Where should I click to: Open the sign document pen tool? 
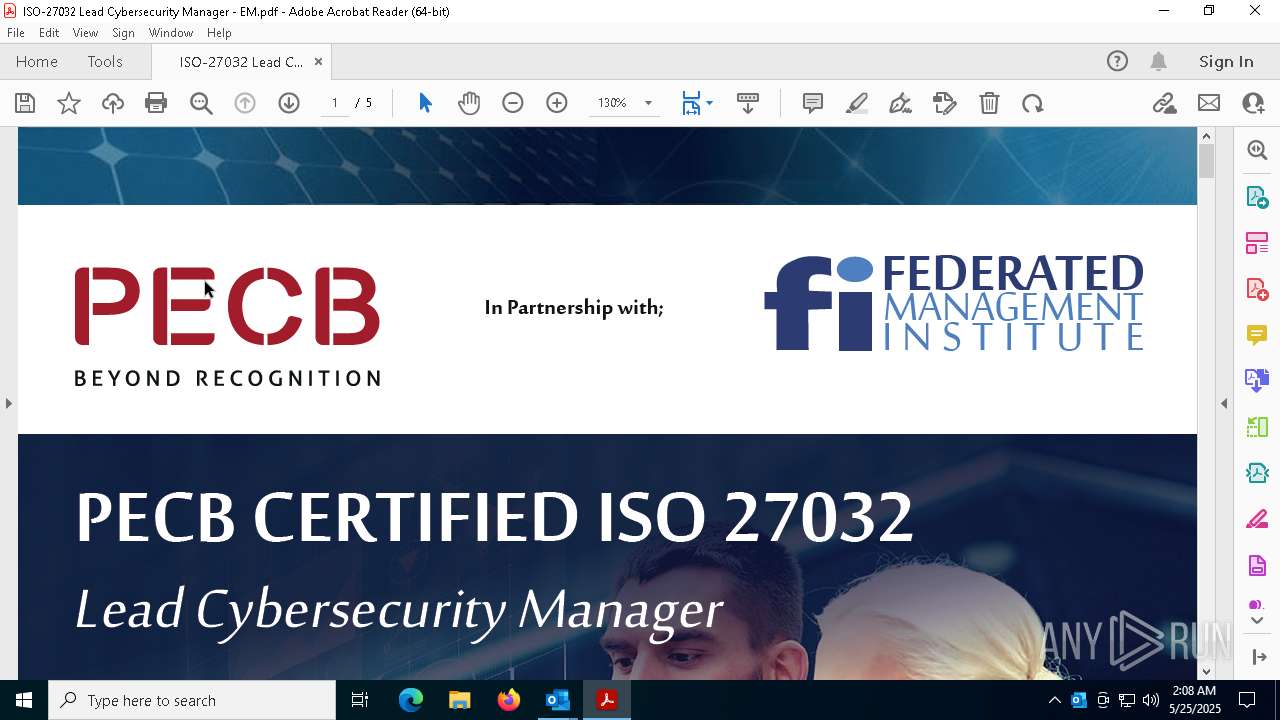(x=900, y=103)
